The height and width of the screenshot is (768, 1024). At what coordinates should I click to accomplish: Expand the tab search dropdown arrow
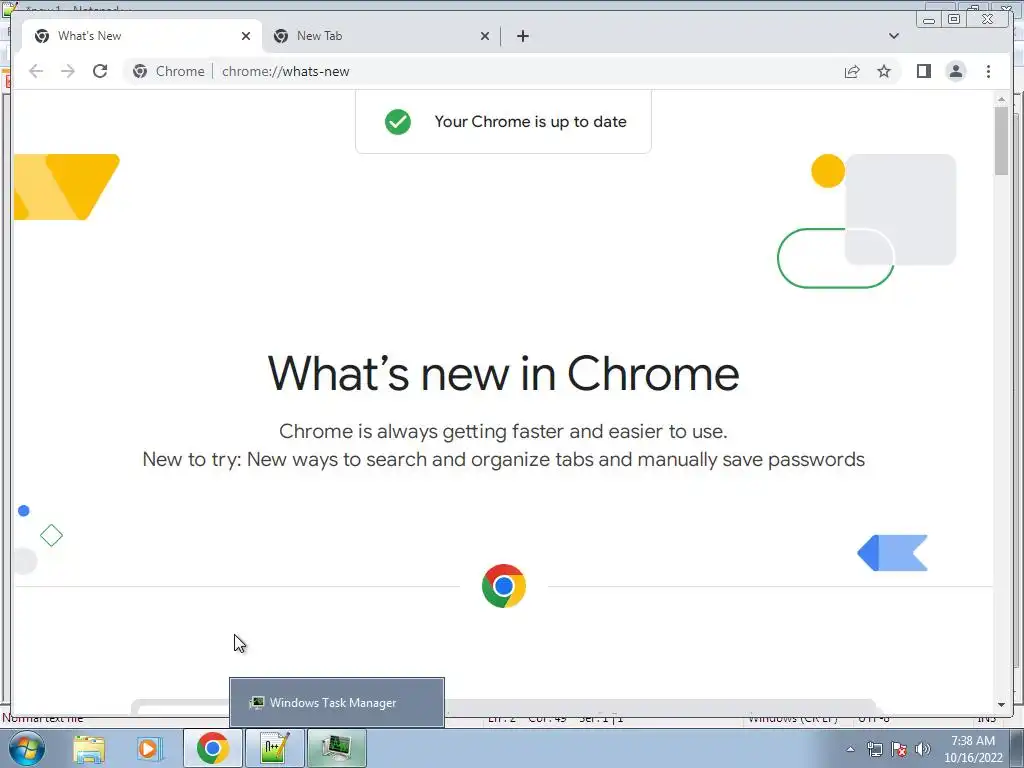(894, 36)
